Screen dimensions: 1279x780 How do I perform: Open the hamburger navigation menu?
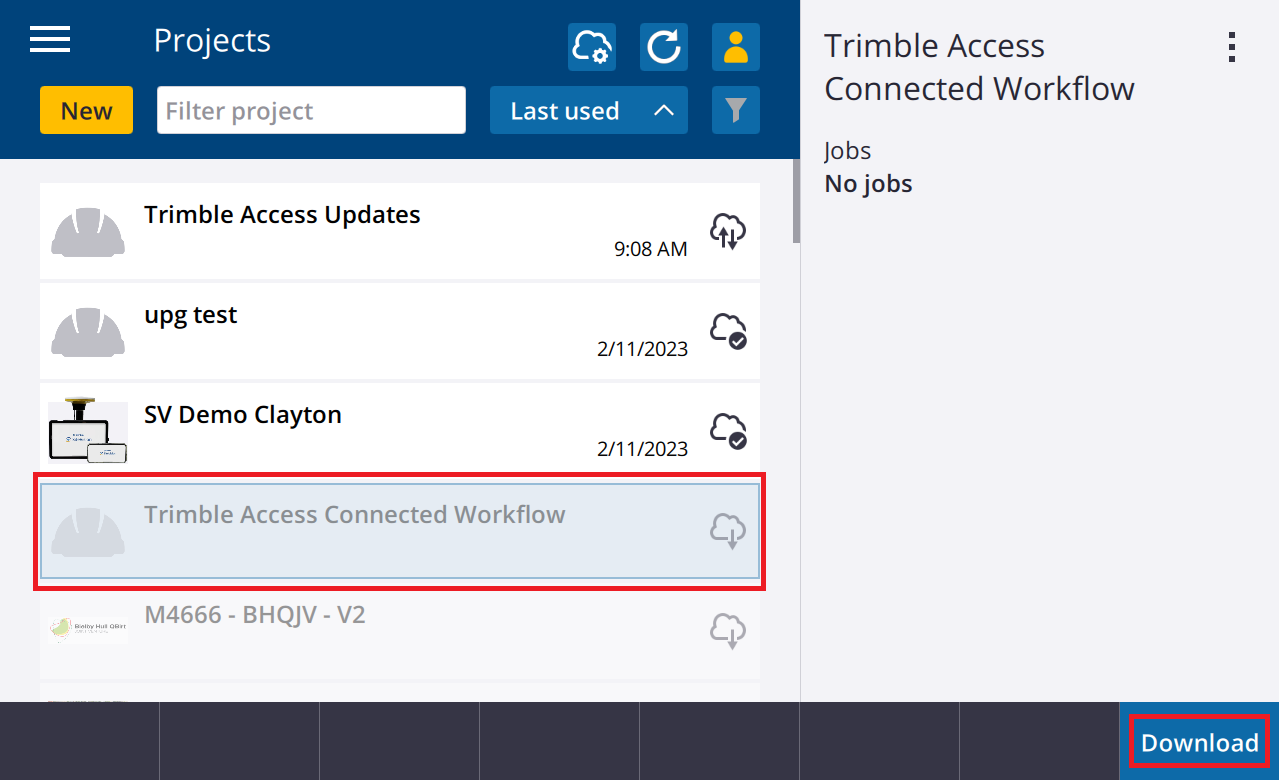(49, 39)
